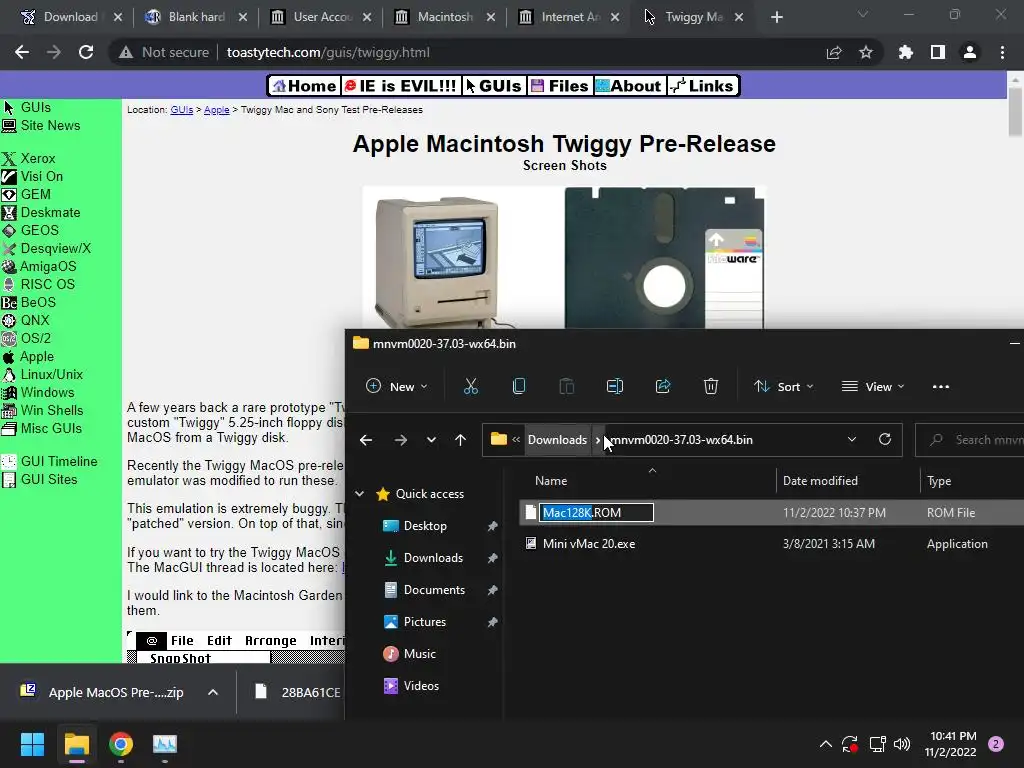The height and width of the screenshot is (768, 1024).
Task: Click the Chrome page vertical scrollbar
Action: (1015, 111)
